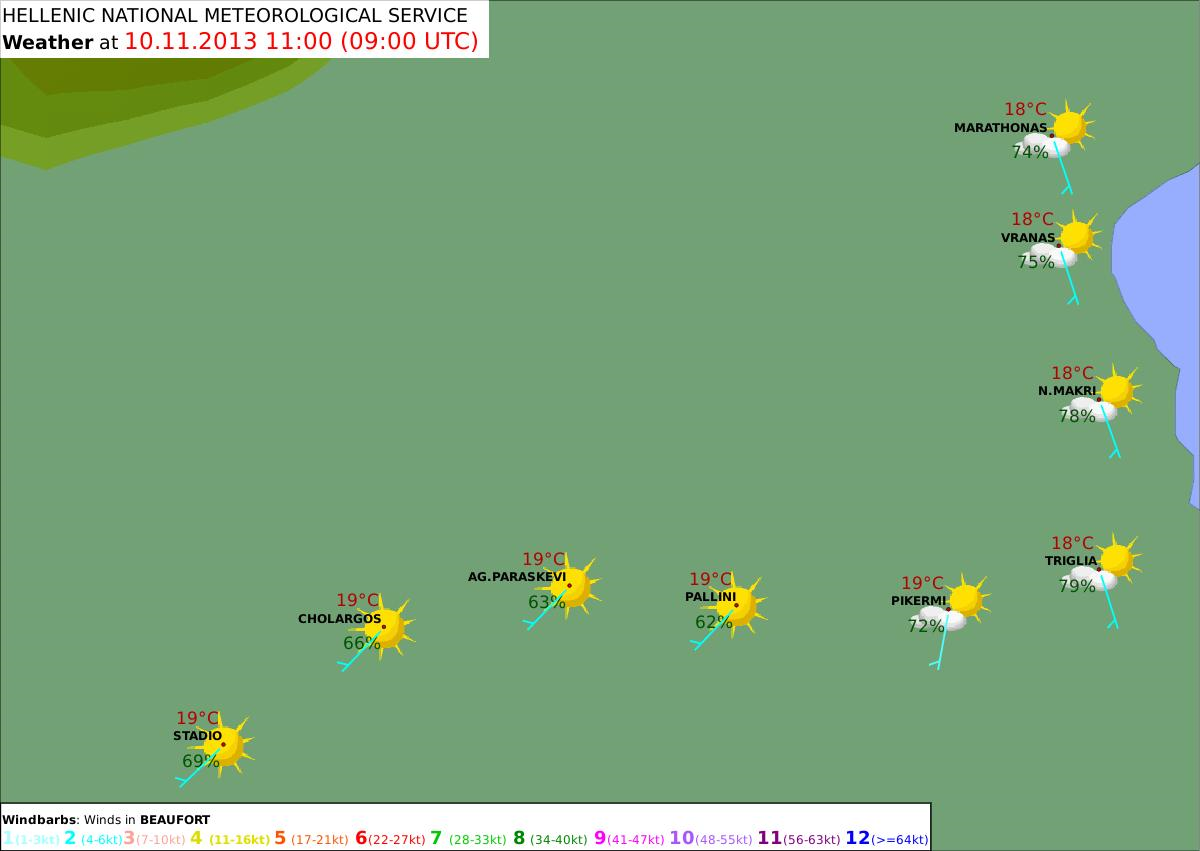Viewport: 1200px width, 851px height.
Task: Click the Stadio sun icon
Action: (x=225, y=745)
